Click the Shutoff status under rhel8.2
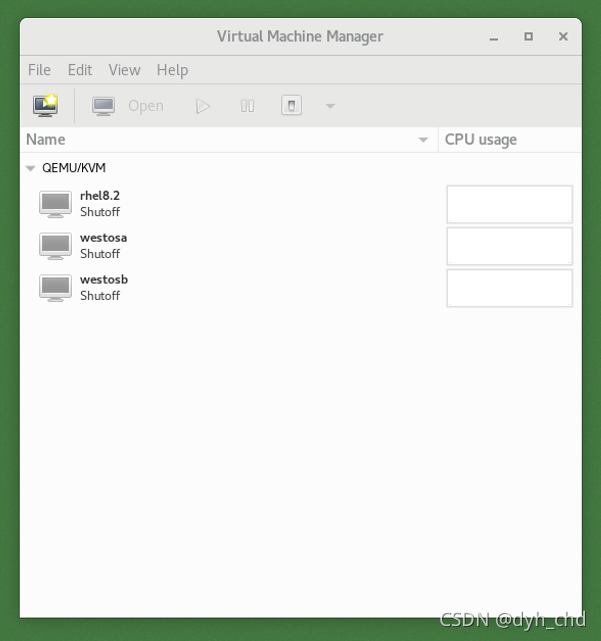 100,212
